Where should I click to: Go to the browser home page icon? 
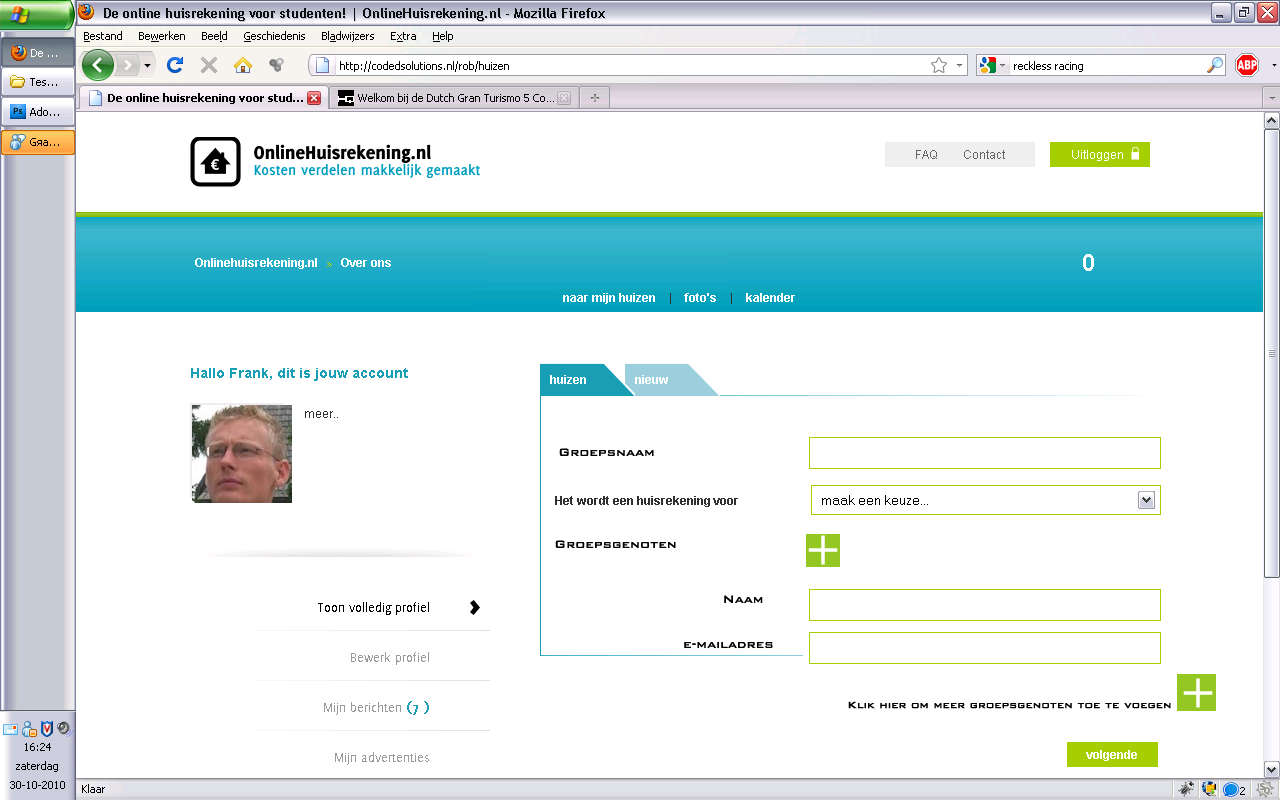tap(242, 65)
